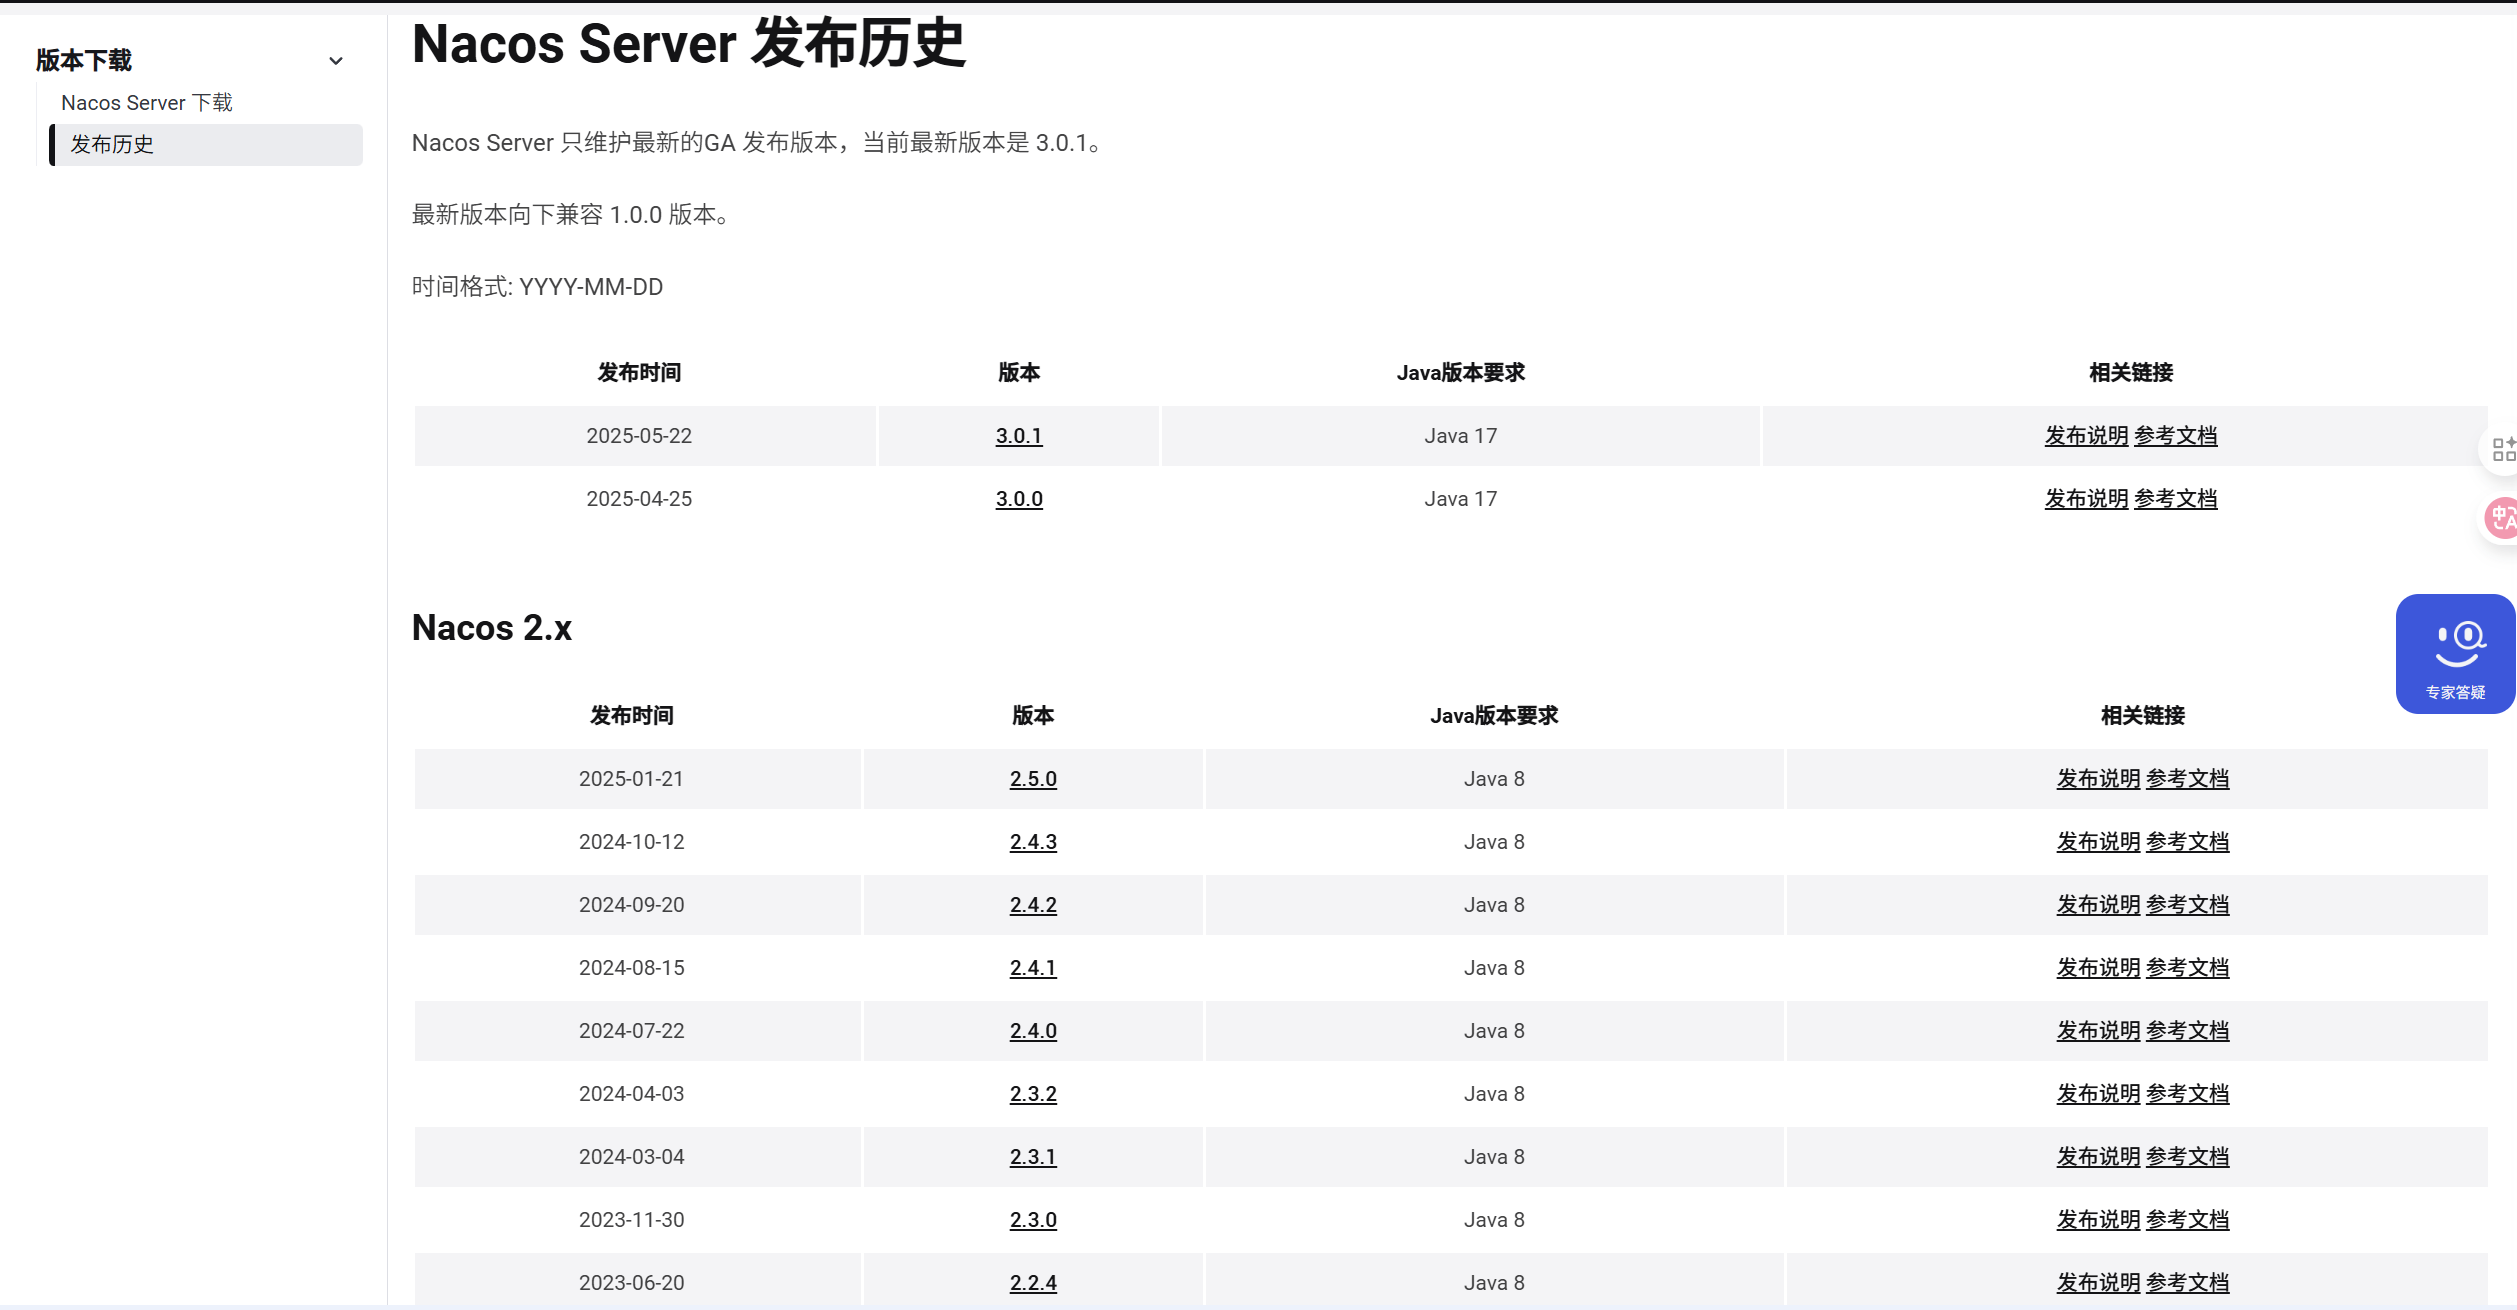Click the Nacos Server 发布历史 page title
The width and height of the screenshot is (2517, 1310).
click(x=689, y=43)
